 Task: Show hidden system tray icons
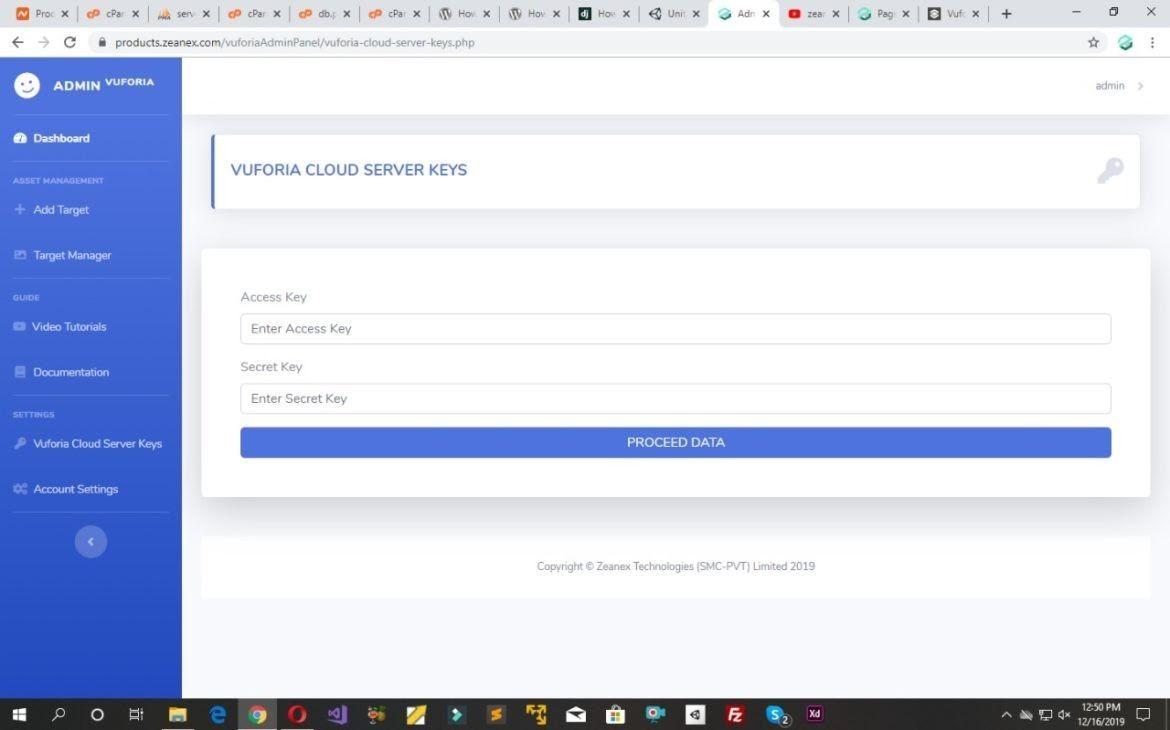click(1006, 715)
